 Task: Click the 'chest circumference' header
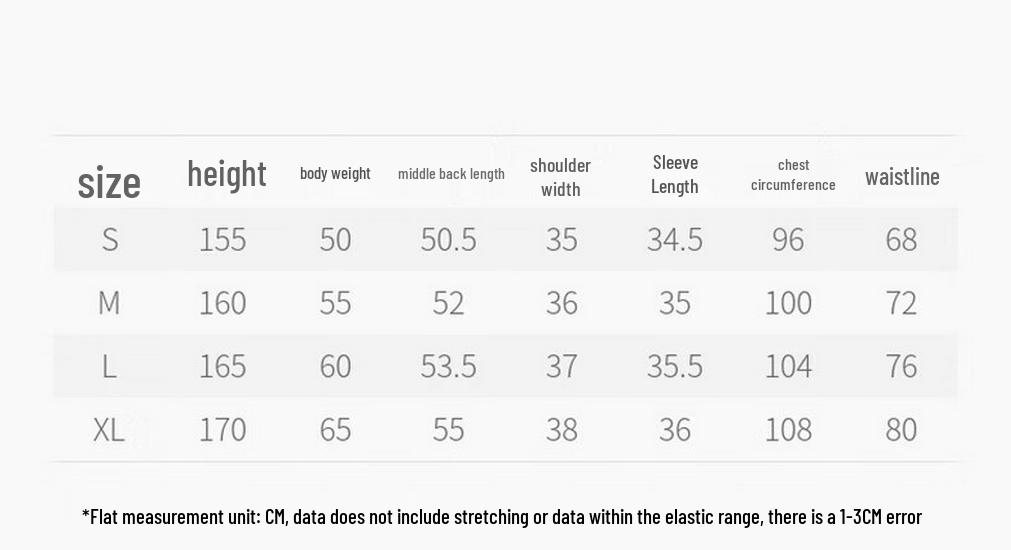click(x=793, y=175)
